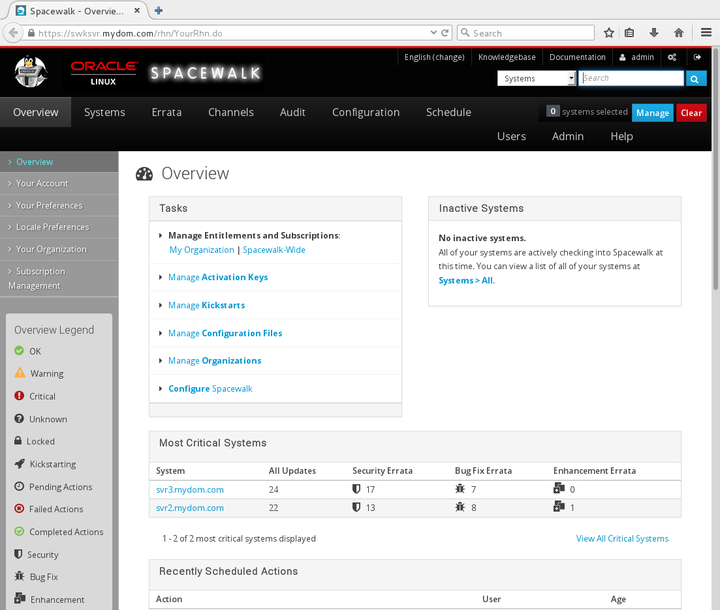Click the blue Manage button

tap(652, 113)
